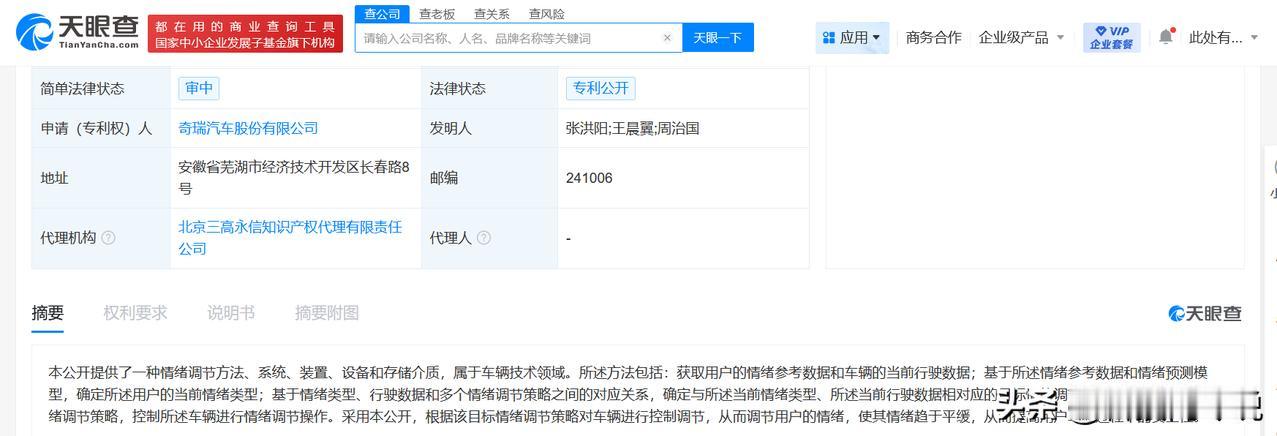
Task: Click the 天眼一下 search button
Action: pos(718,38)
